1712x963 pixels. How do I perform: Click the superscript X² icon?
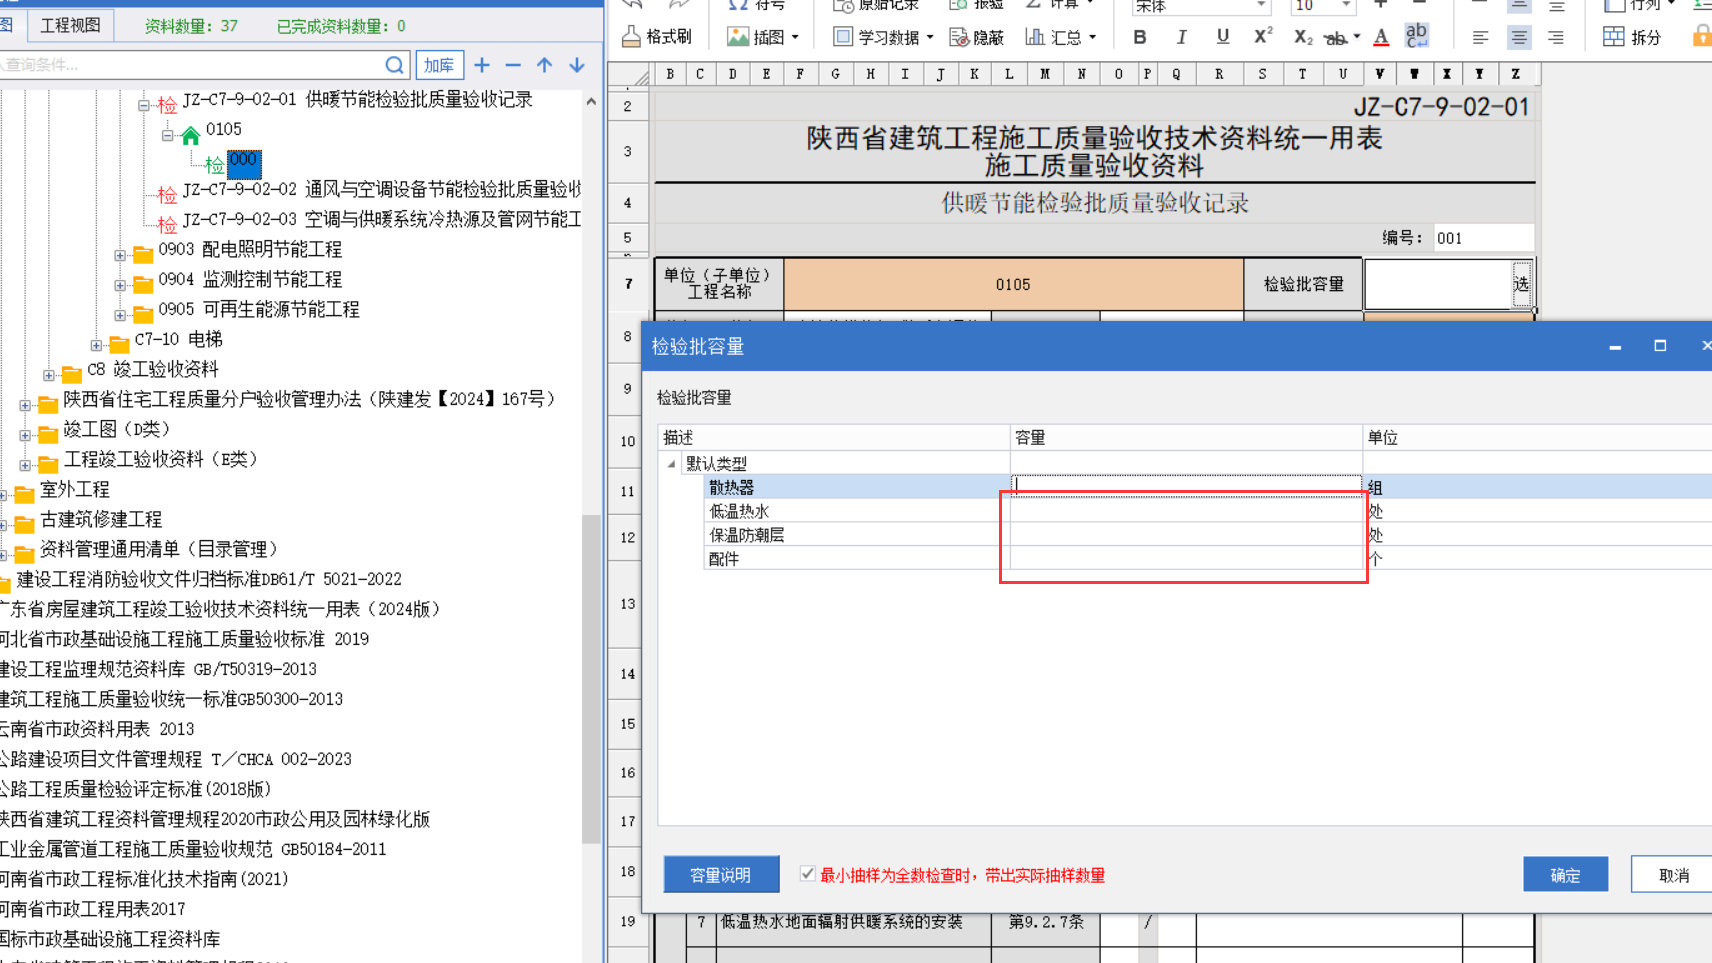(x=1262, y=38)
